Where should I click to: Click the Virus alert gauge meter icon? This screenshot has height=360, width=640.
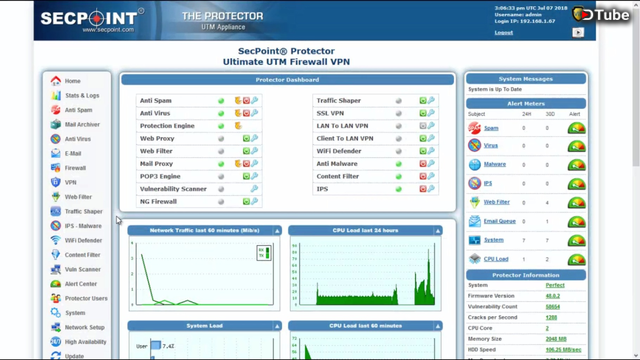pyautogui.click(x=576, y=146)
